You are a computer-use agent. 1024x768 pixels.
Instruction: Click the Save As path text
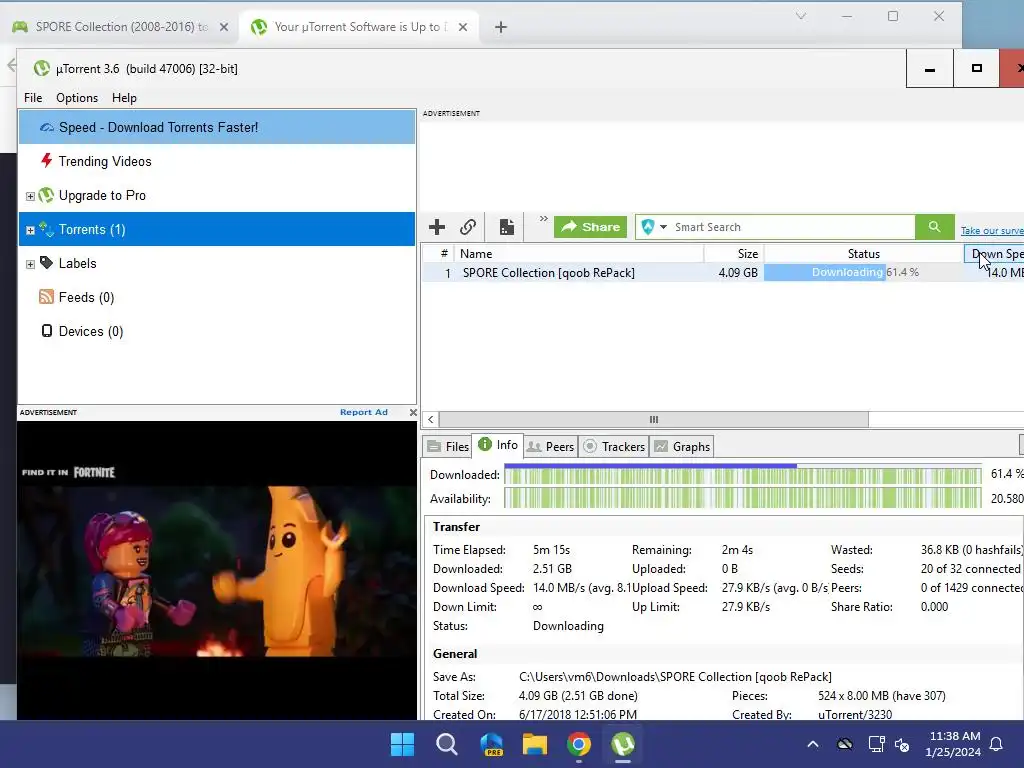tap(675, 677)
